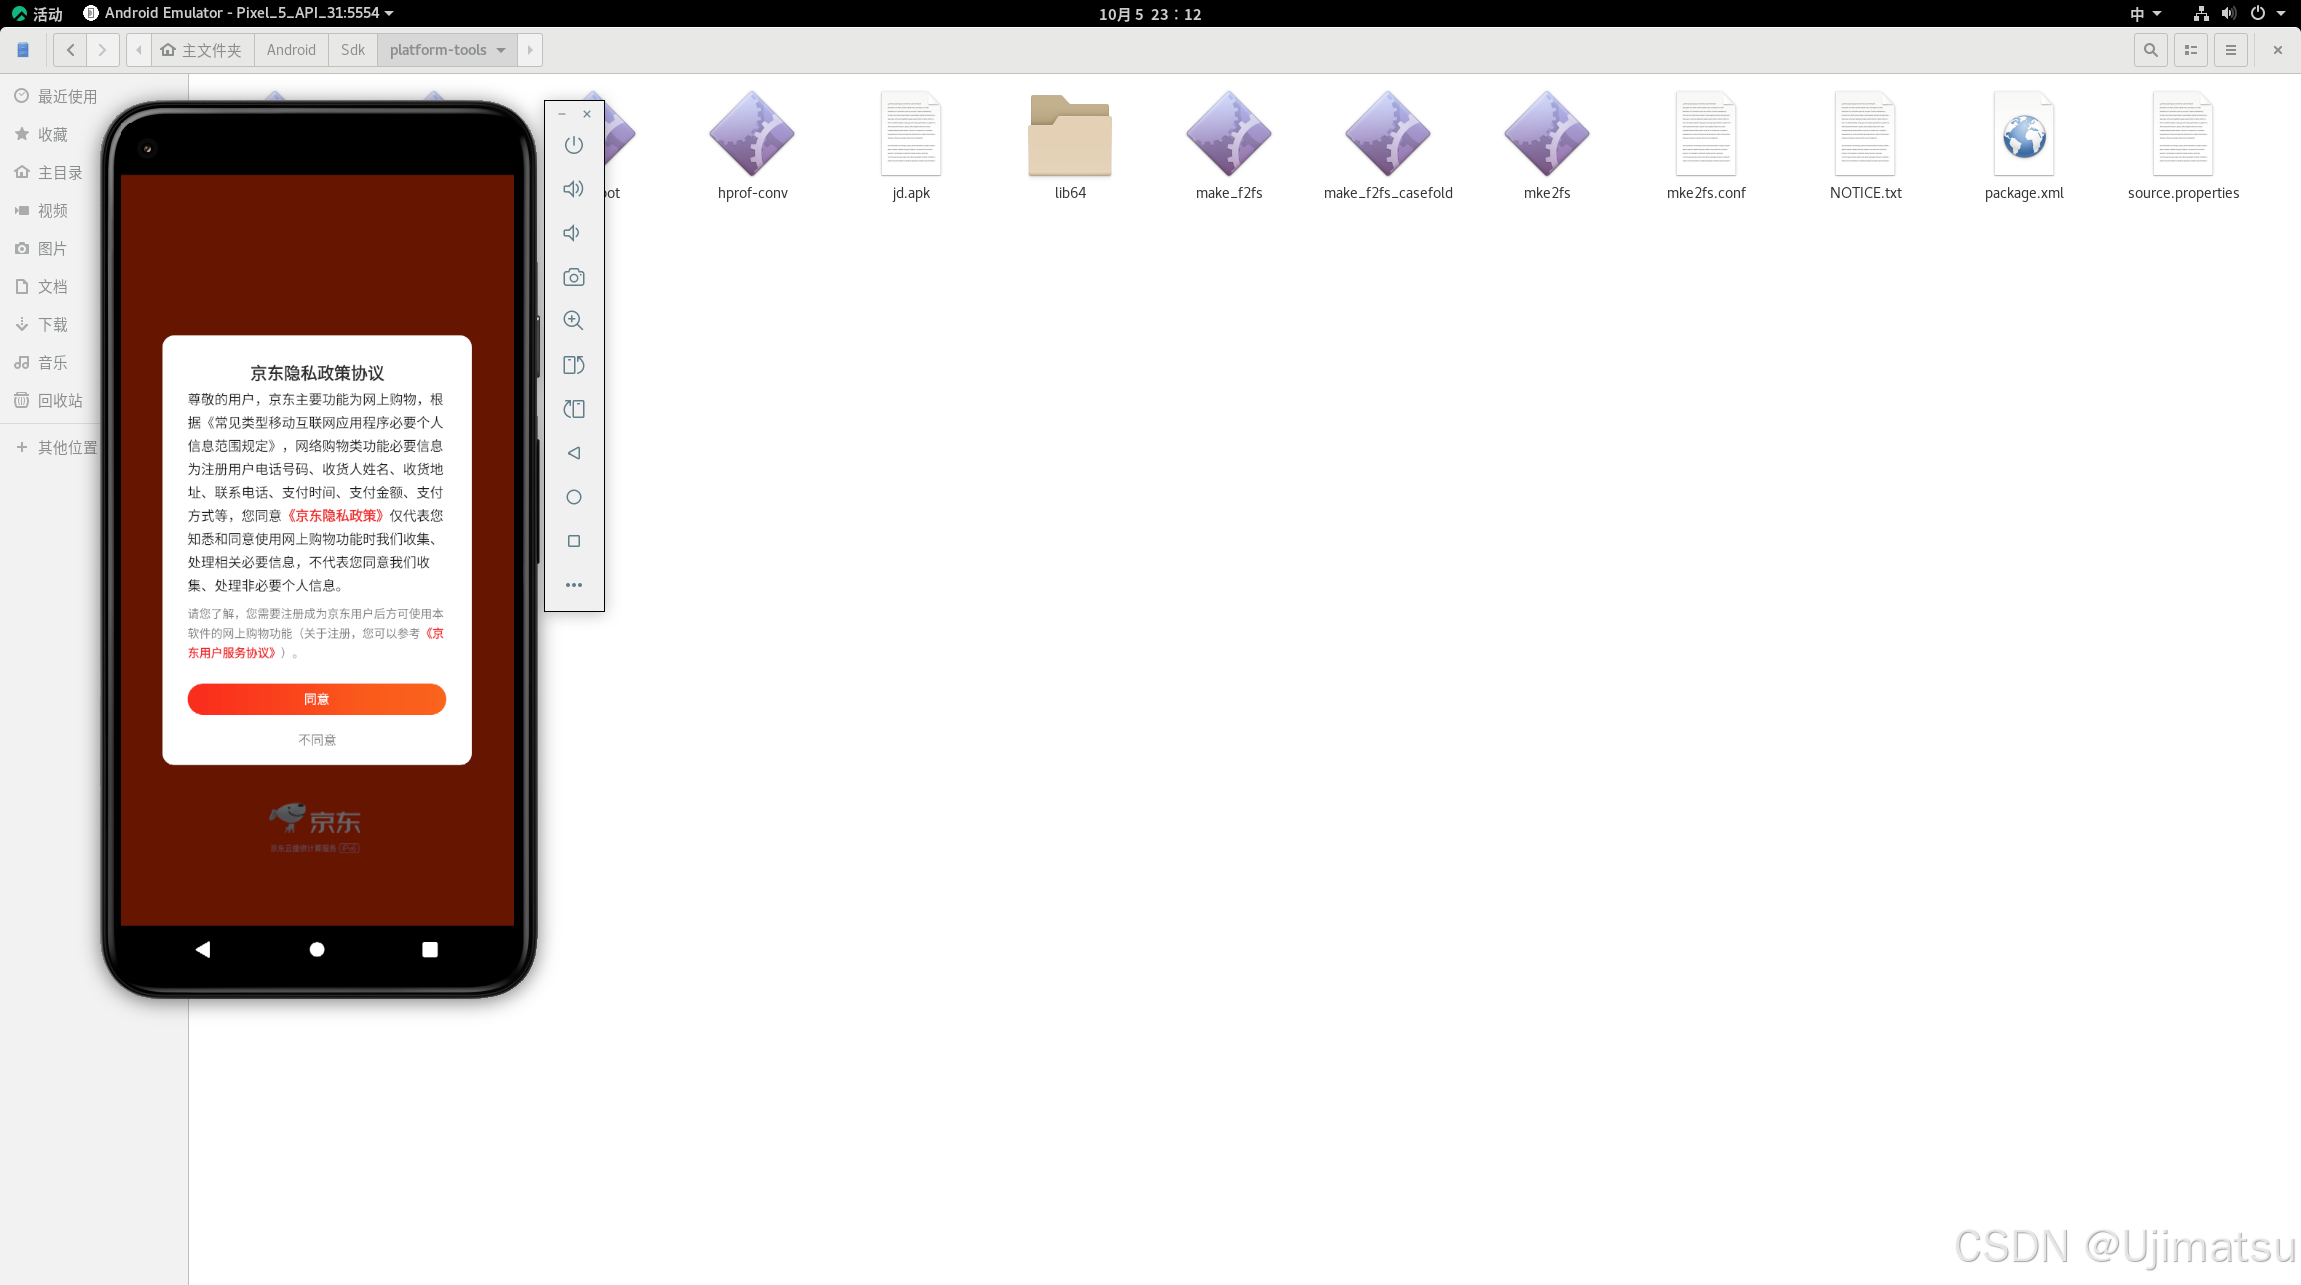Screen dimensions: 2301x1285
Task: Click the emulator zoom magnifier icon
Action: pyautogui.click(x=573, y=321)
